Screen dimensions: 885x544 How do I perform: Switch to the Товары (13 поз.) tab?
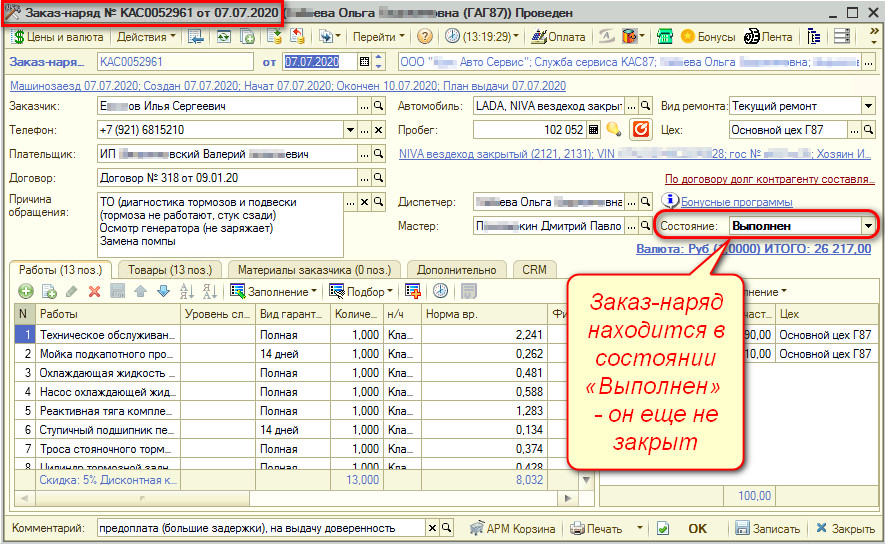[170, 270]
